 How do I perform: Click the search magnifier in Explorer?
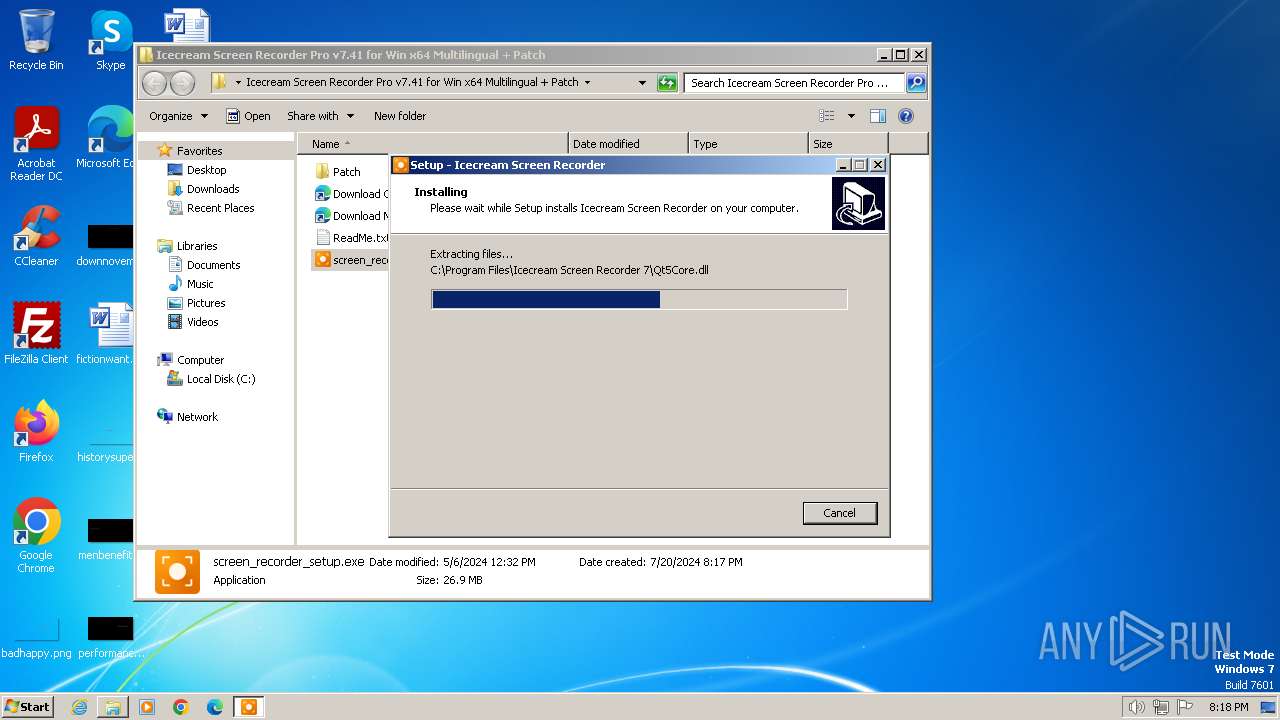(x=915, y=83)
